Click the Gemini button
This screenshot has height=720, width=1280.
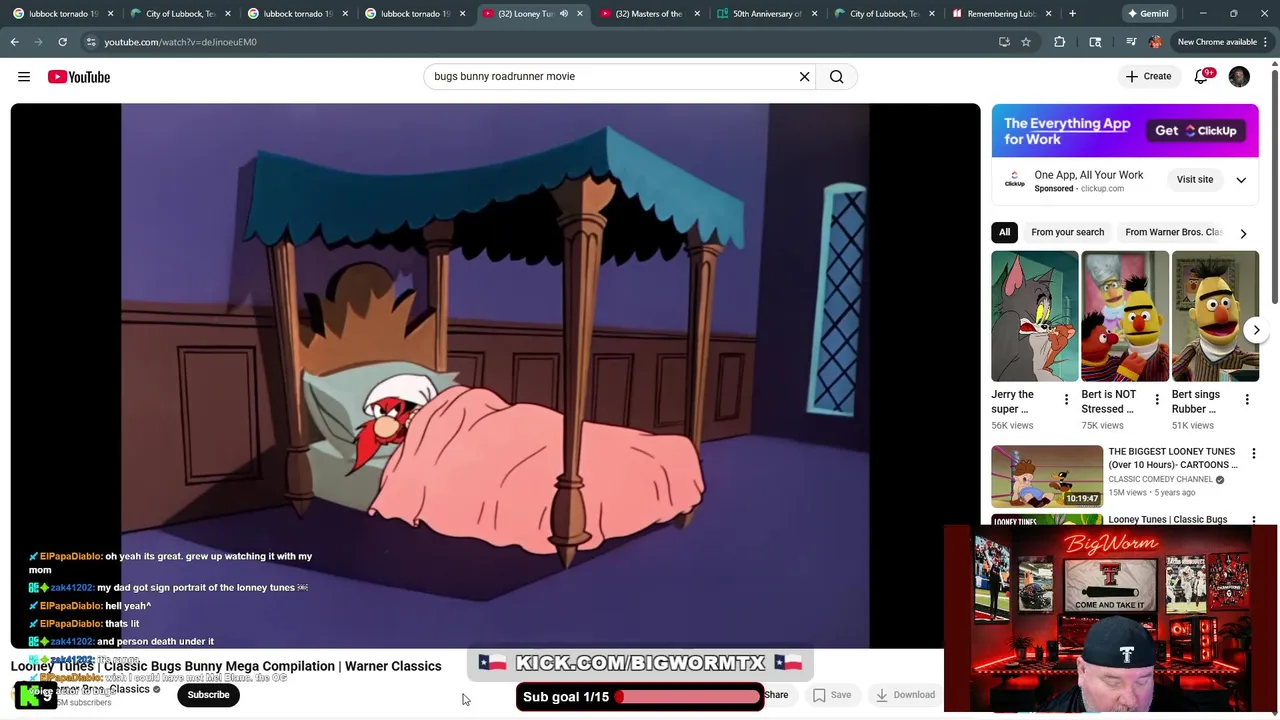pos(1148,14)
